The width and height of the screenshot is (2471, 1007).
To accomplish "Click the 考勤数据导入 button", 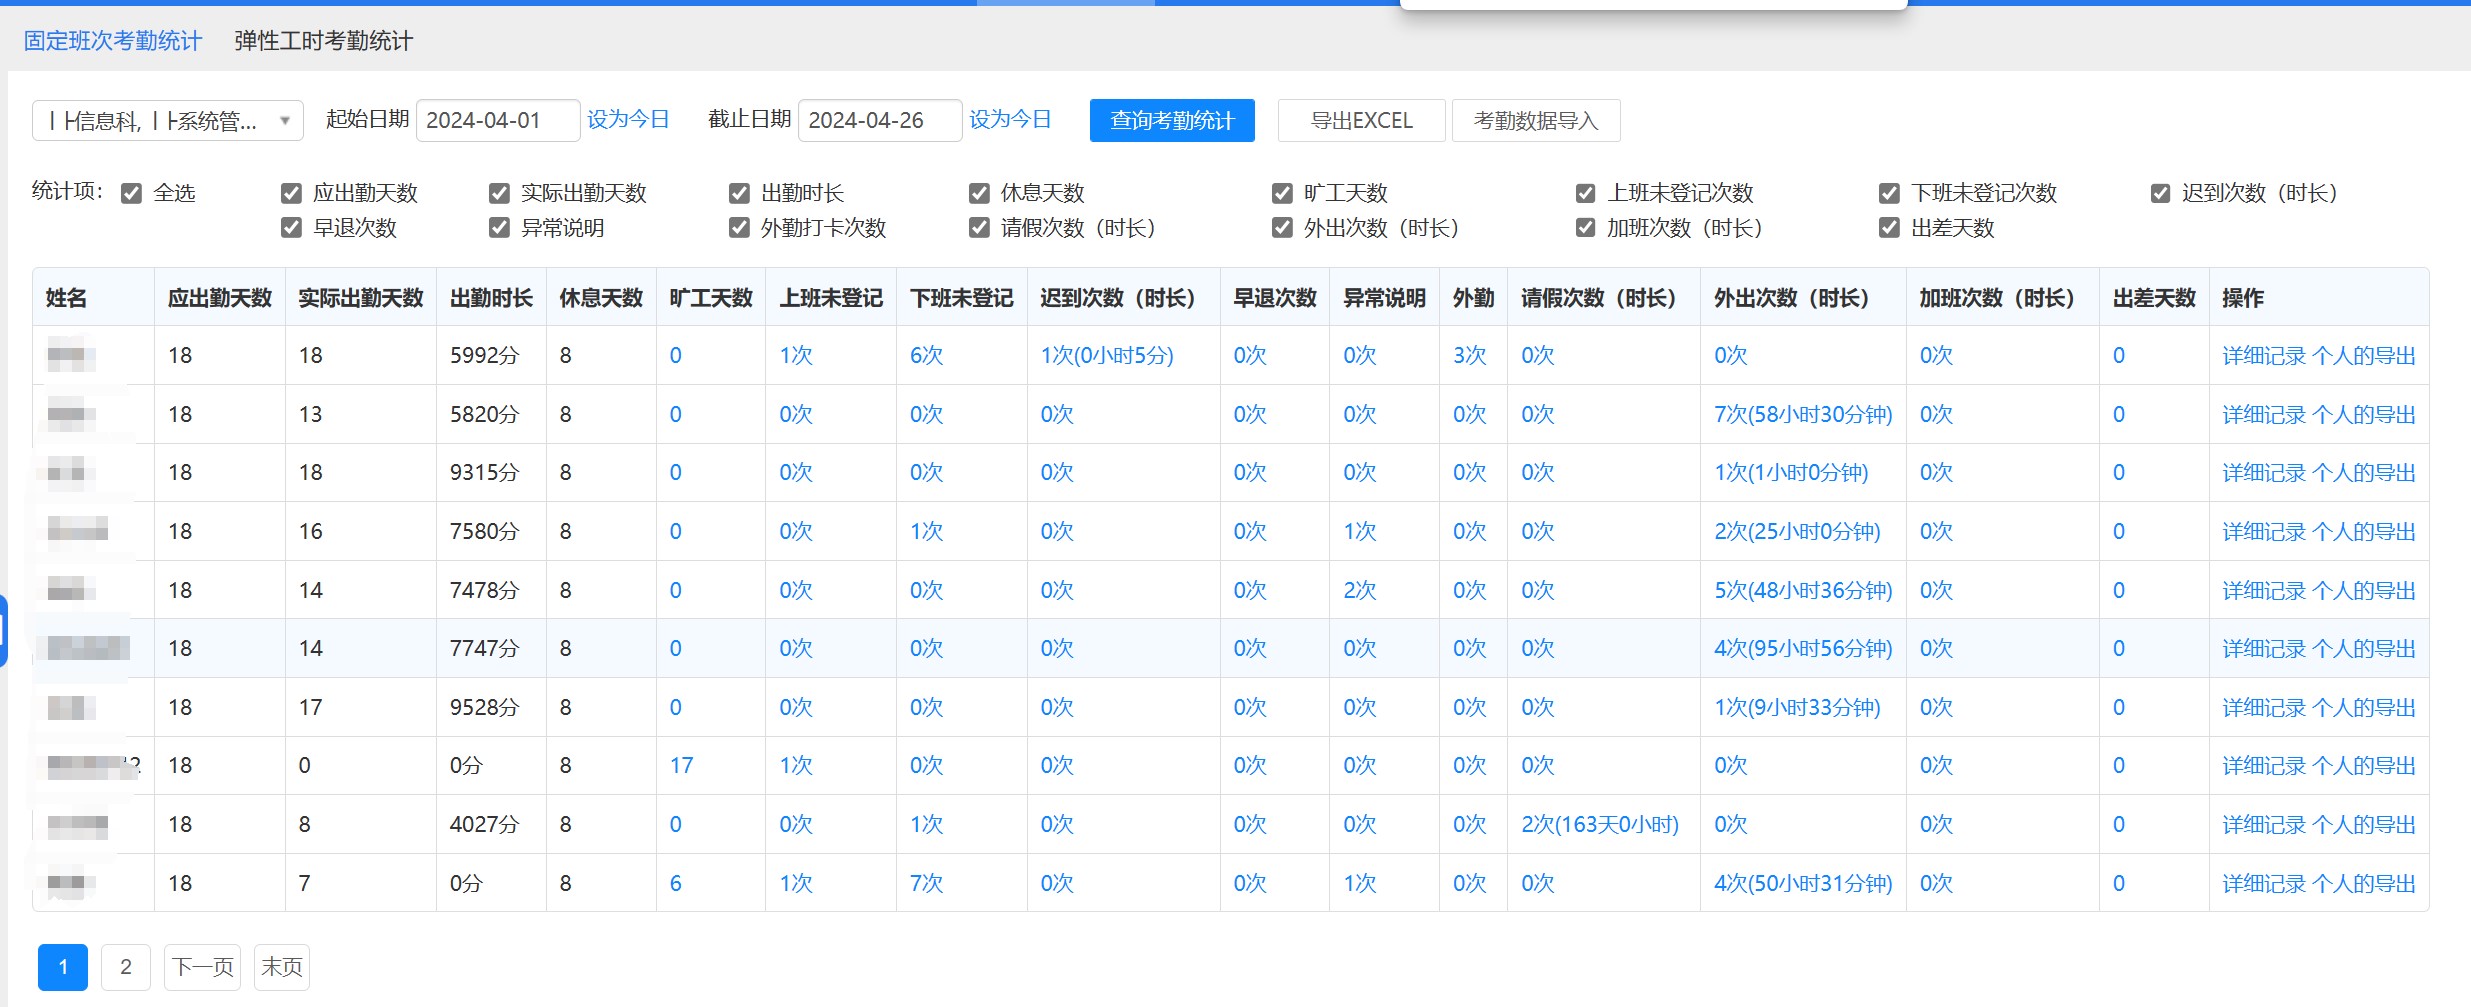I will point(1536,121).
